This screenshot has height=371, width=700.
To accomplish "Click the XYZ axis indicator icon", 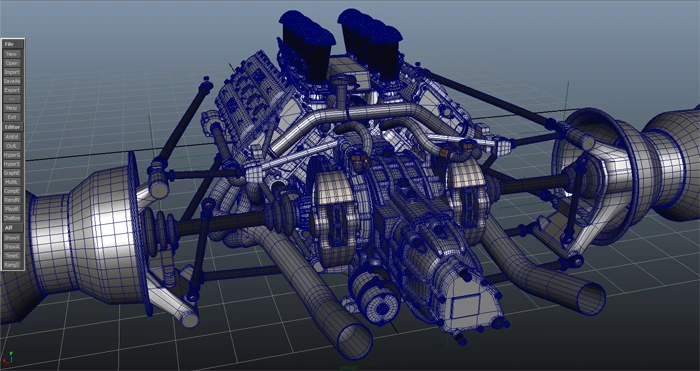I will (8, 358).
